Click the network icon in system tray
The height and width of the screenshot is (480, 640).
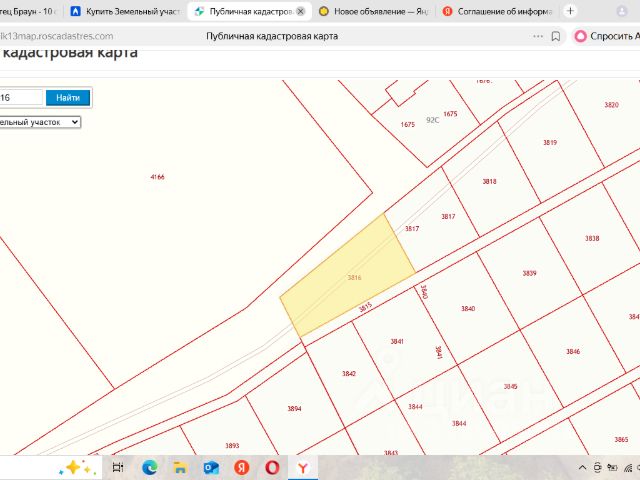click(x=628, y=468)
